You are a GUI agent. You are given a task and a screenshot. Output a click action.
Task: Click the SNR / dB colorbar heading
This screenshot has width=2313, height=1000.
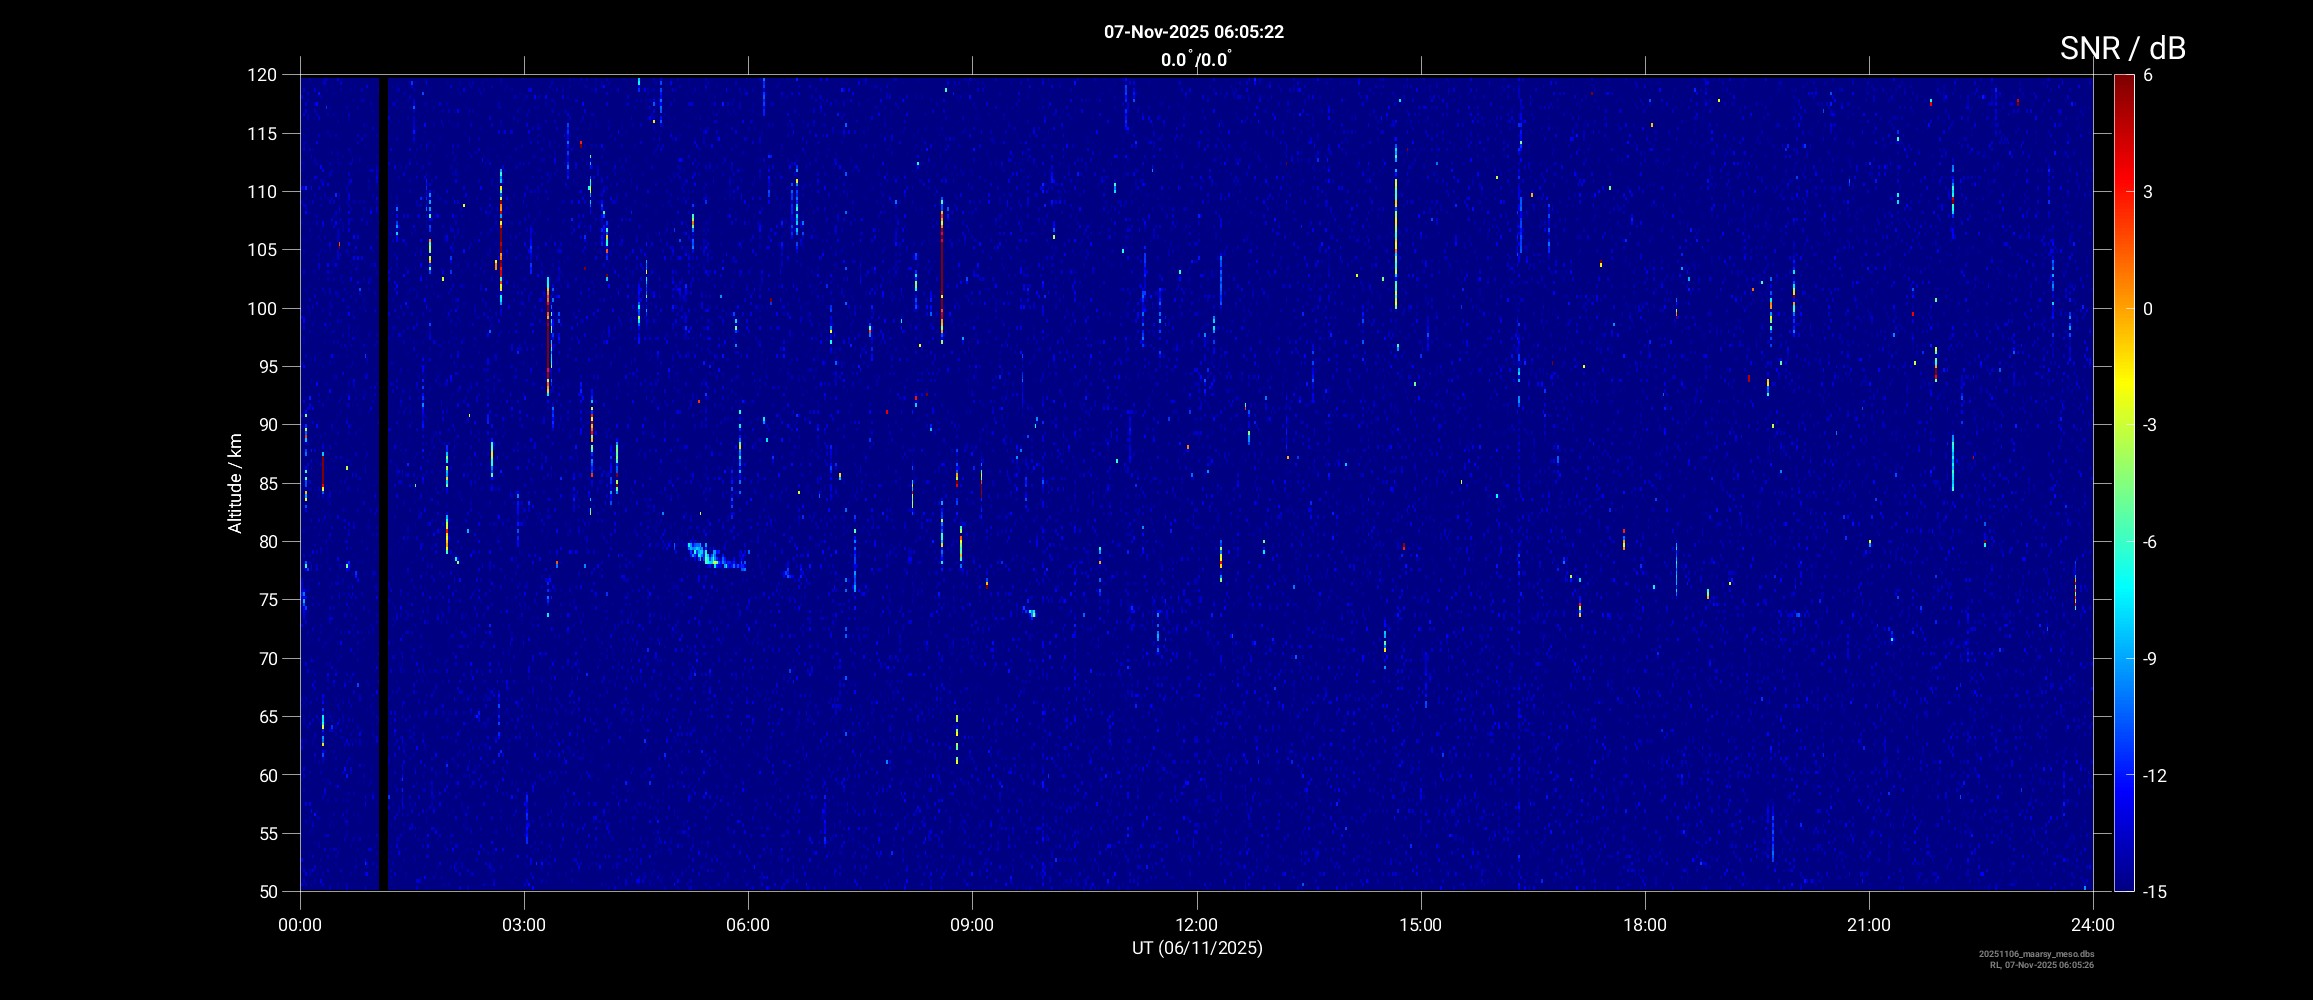pos(2122,48)
